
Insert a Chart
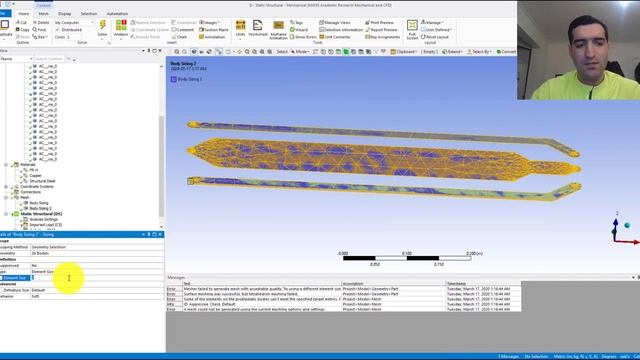tap(179, 37)
